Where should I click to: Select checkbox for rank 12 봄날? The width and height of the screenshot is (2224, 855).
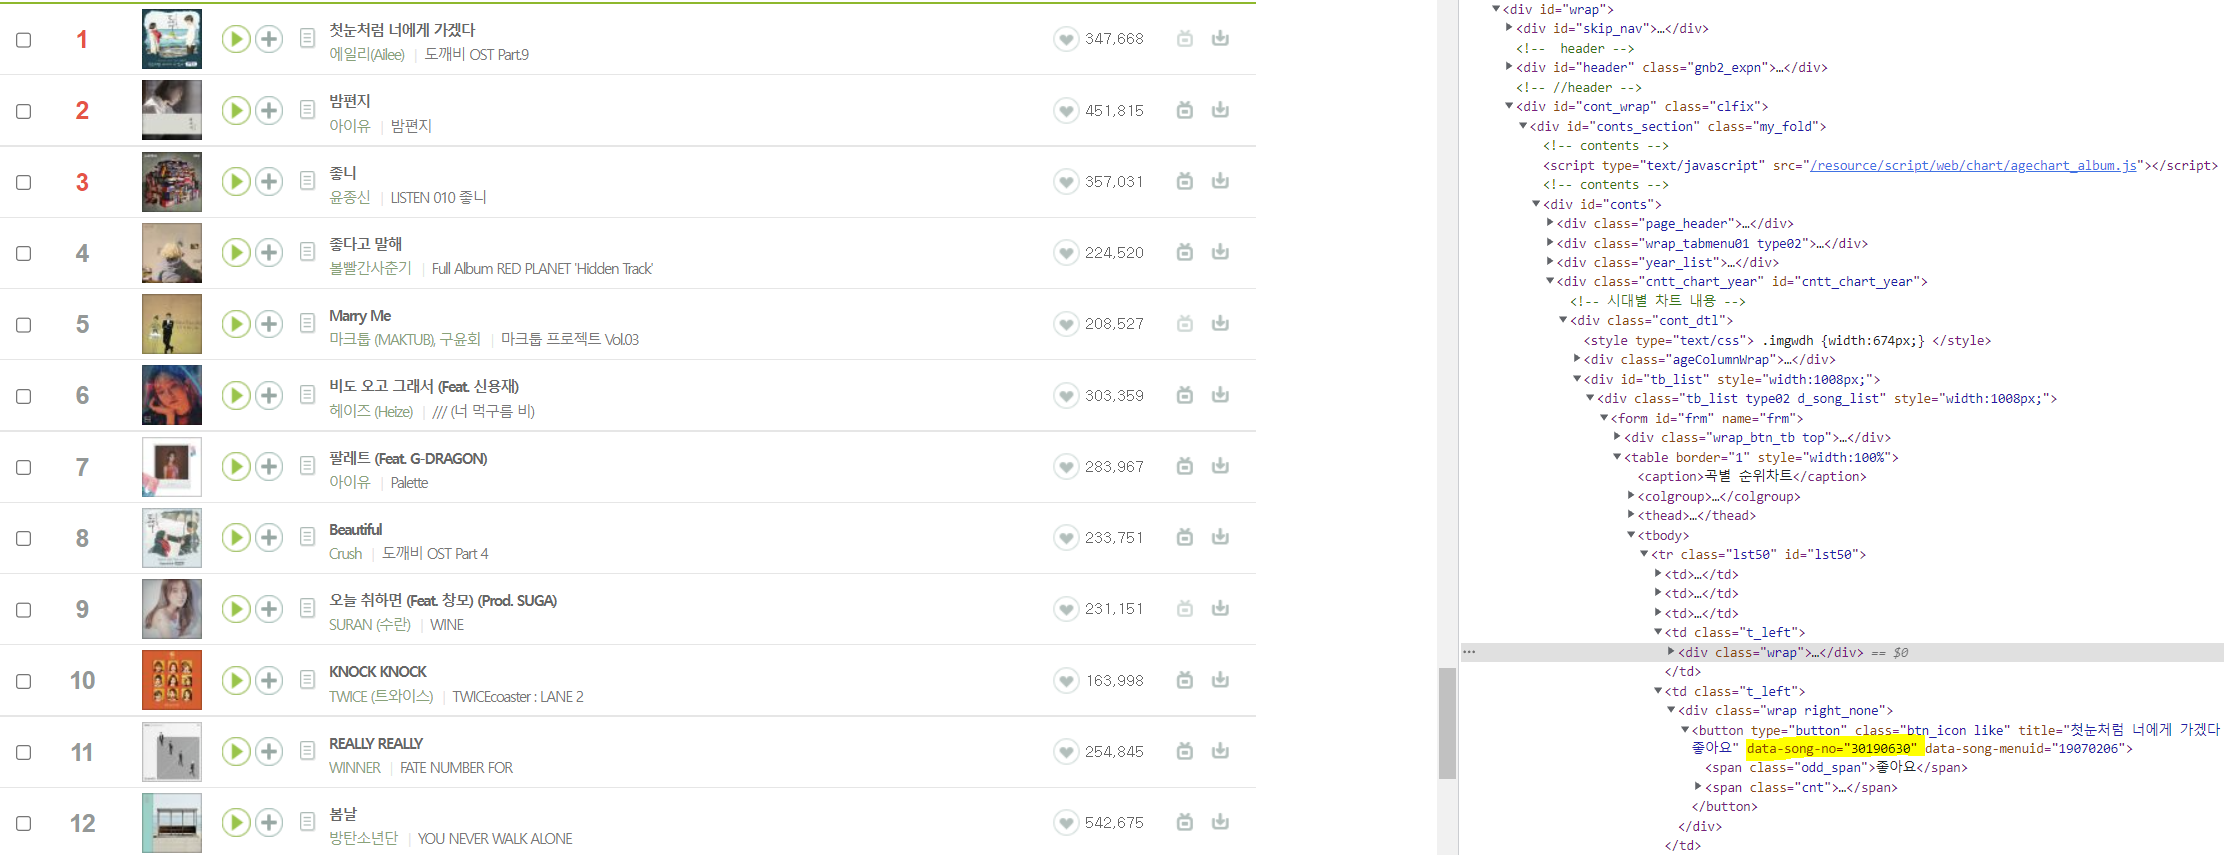24,823
